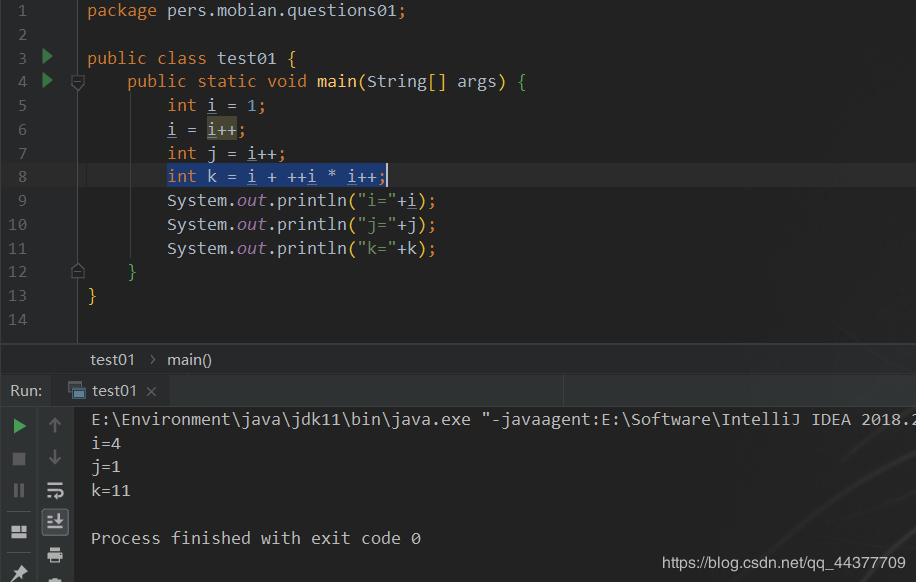Viewport: 916px width, 582px height.
Task: Click the Restore Layout icon in Run panel
Action: click(19, 532)
